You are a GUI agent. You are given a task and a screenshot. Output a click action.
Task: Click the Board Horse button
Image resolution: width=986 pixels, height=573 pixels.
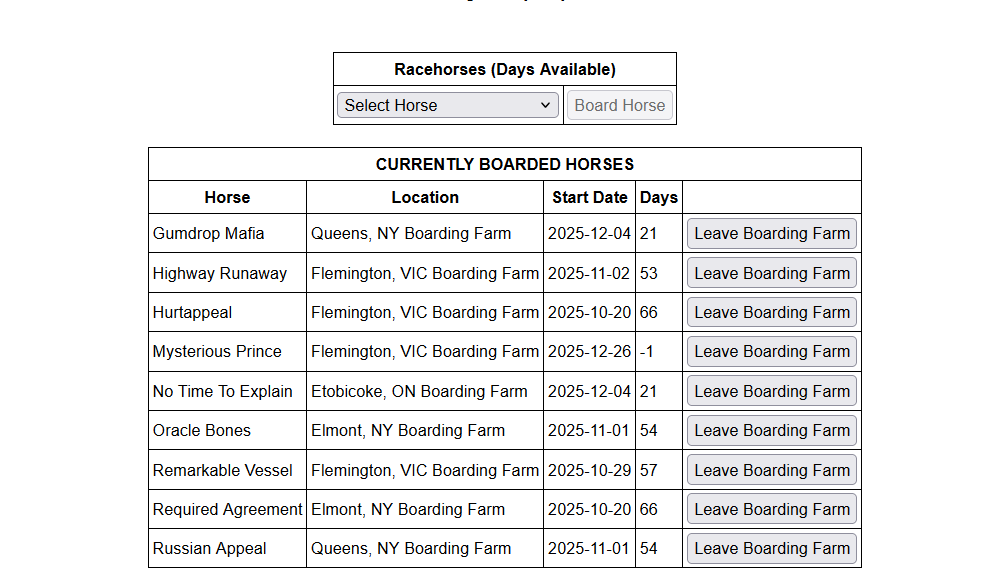point(619,105)
